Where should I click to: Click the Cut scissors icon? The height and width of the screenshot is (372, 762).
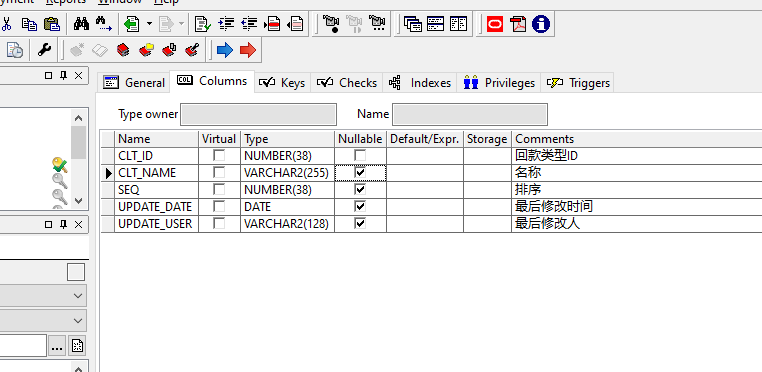pos(7,23)
